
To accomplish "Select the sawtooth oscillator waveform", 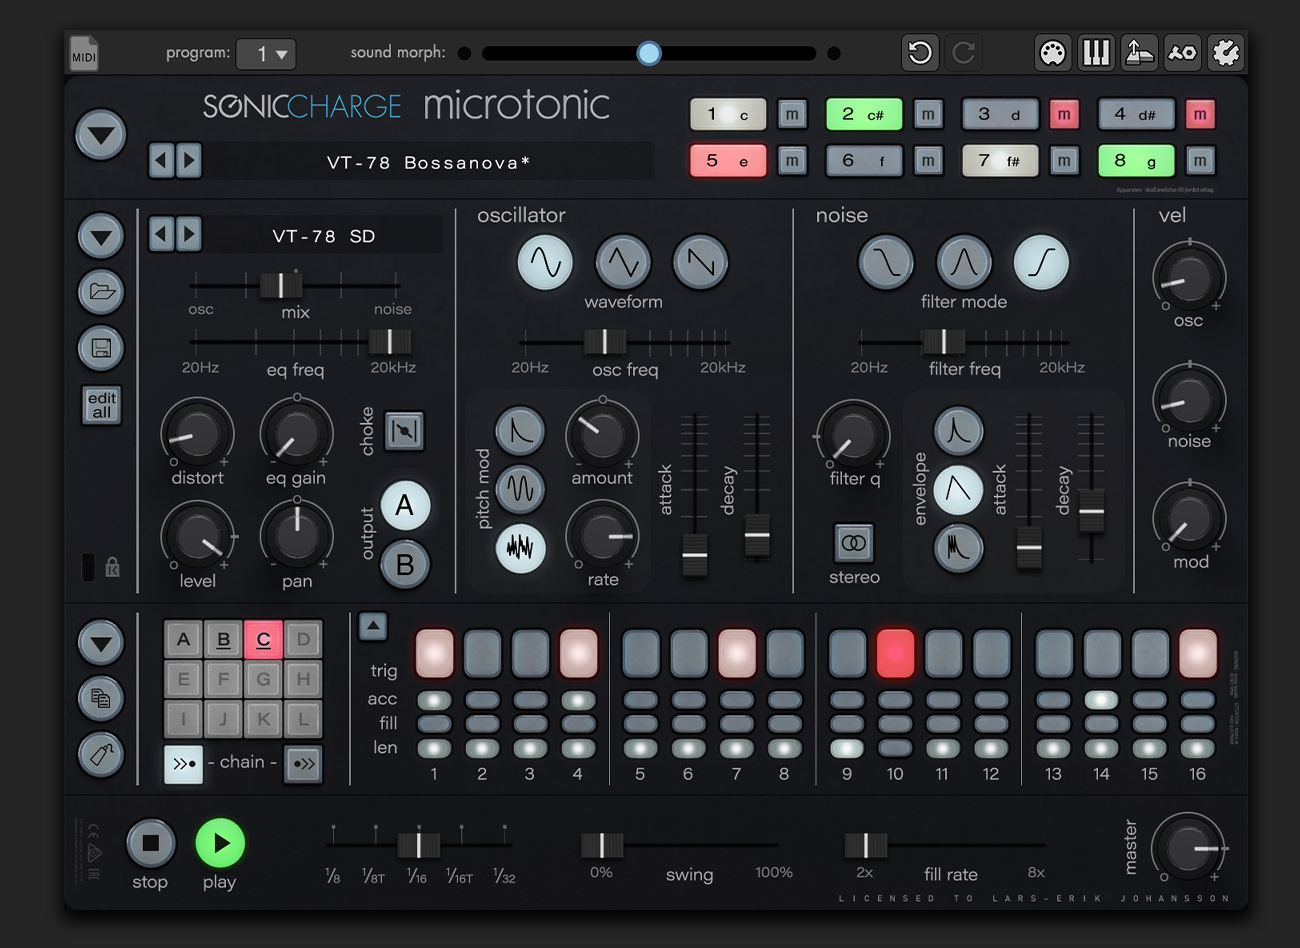I will [700, 262].
